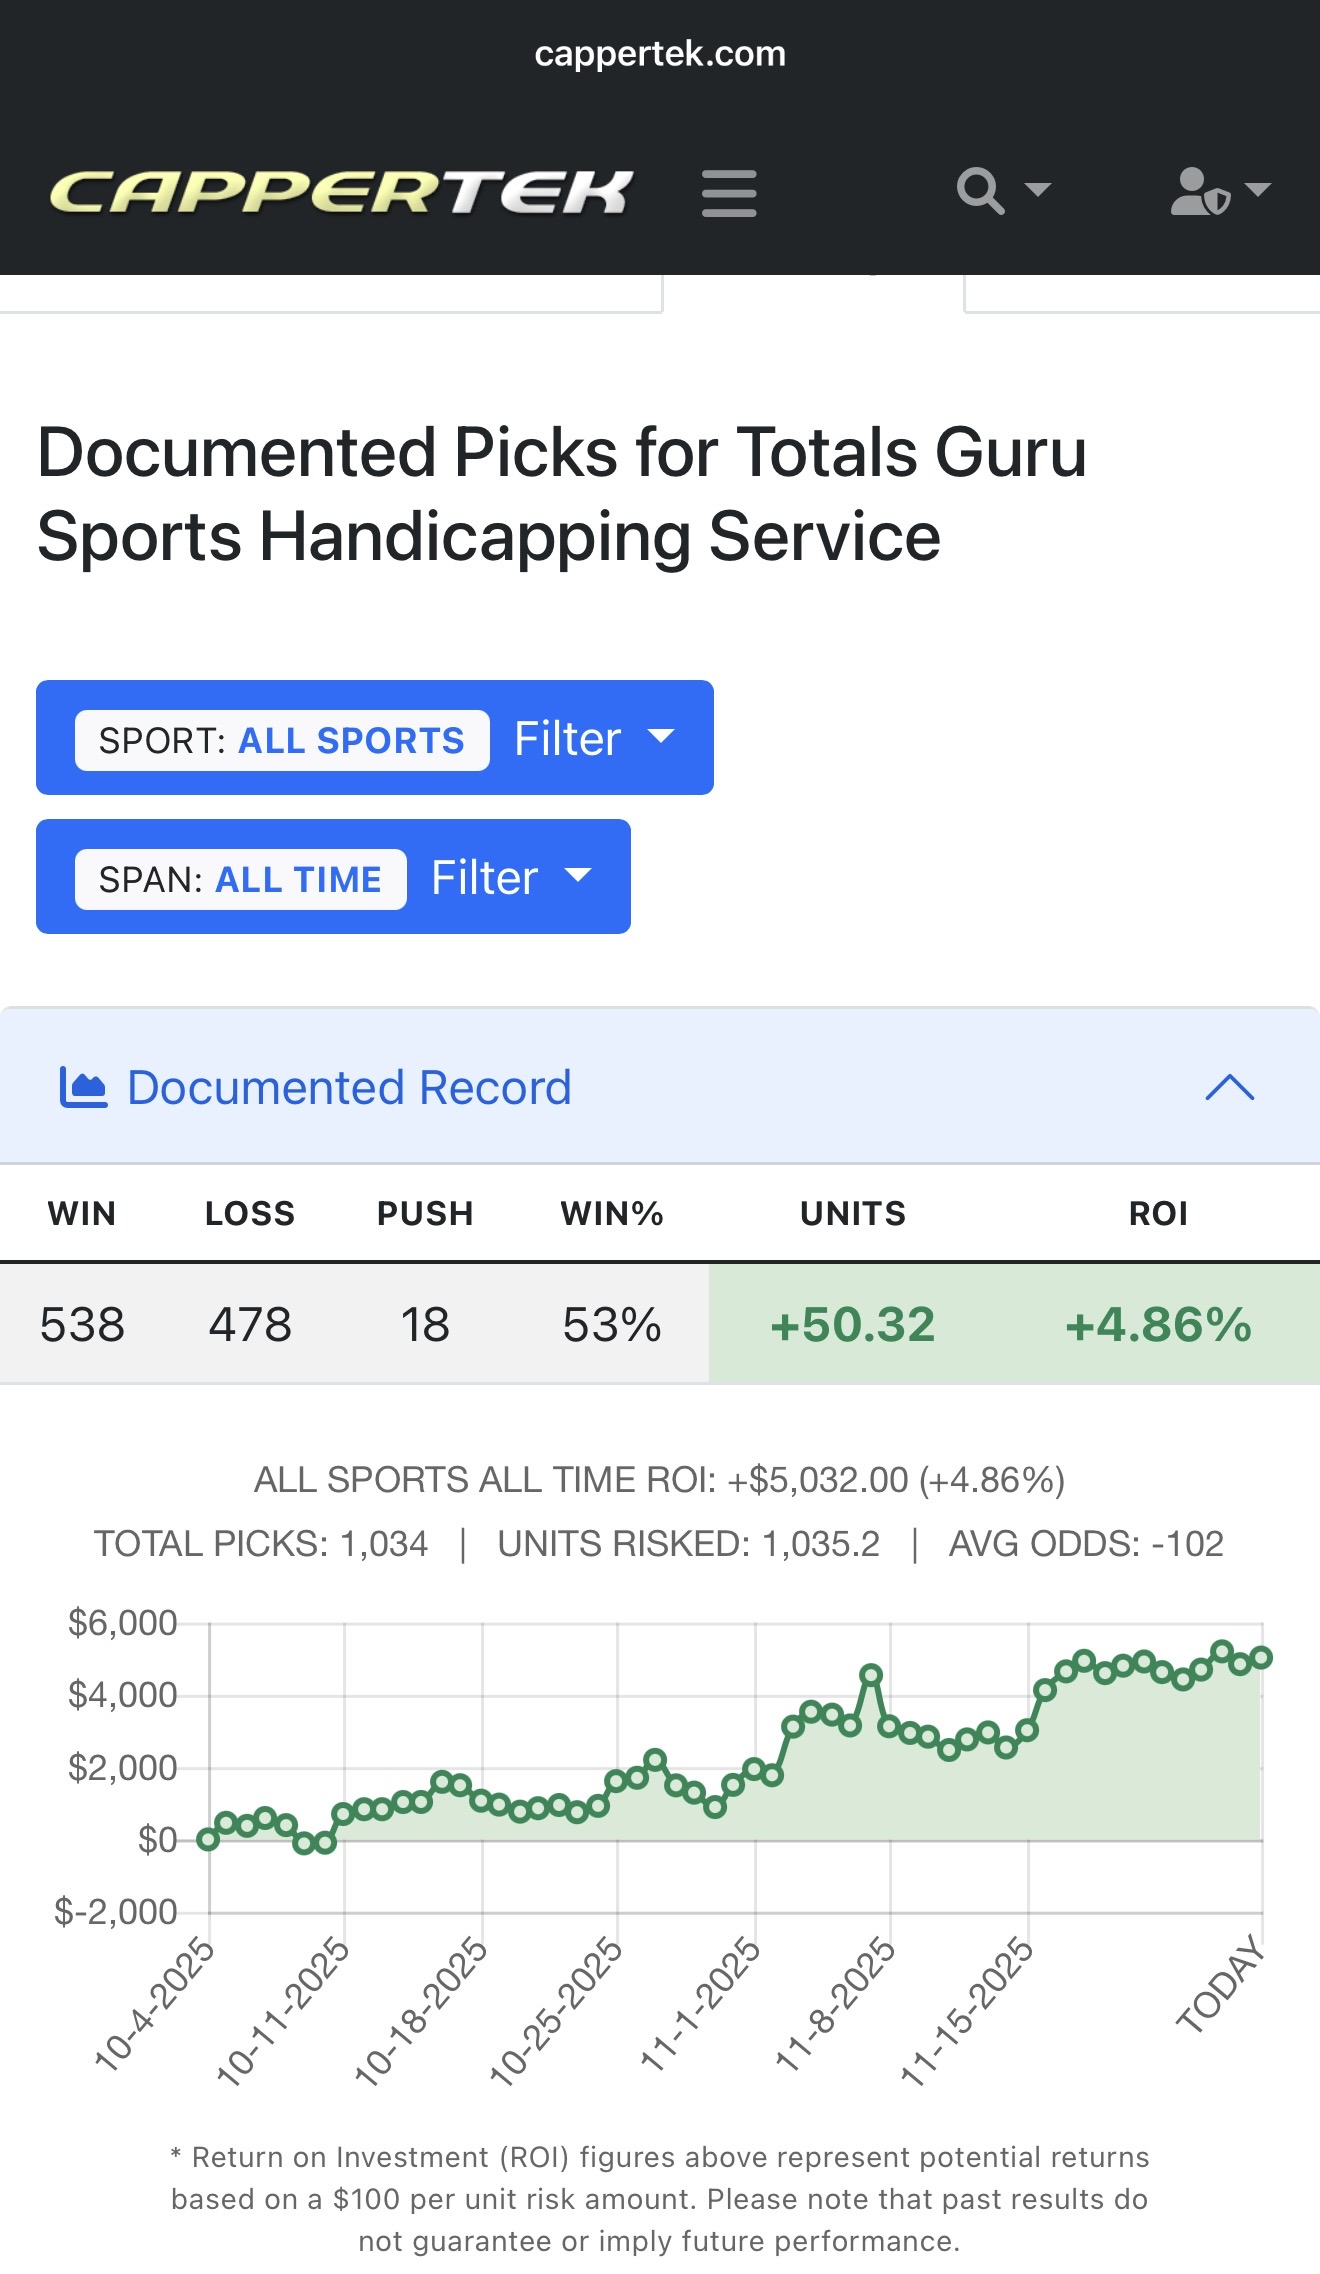Click the TODAY data point on chart
The width and height of the screenshot is (1320, 2274).
[x=1261, y=1658]
